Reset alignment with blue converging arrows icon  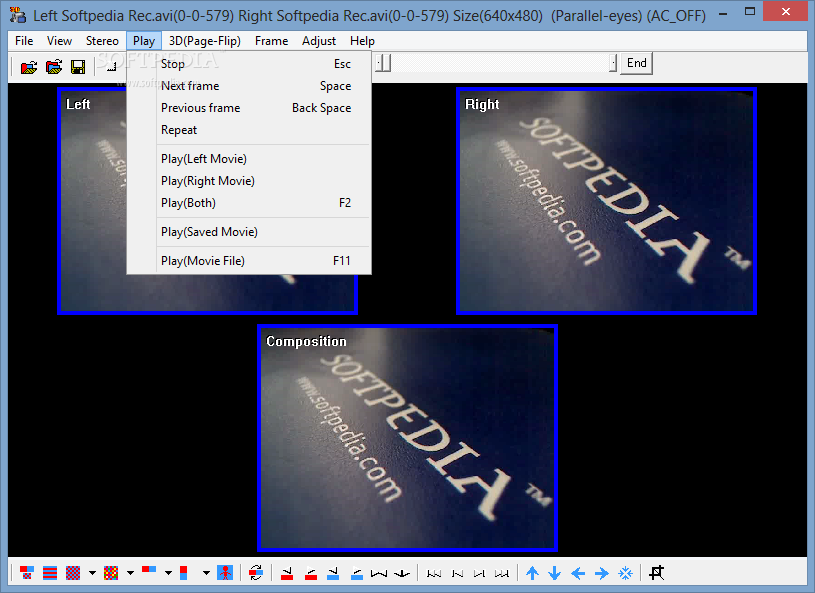tap(625, 573)
